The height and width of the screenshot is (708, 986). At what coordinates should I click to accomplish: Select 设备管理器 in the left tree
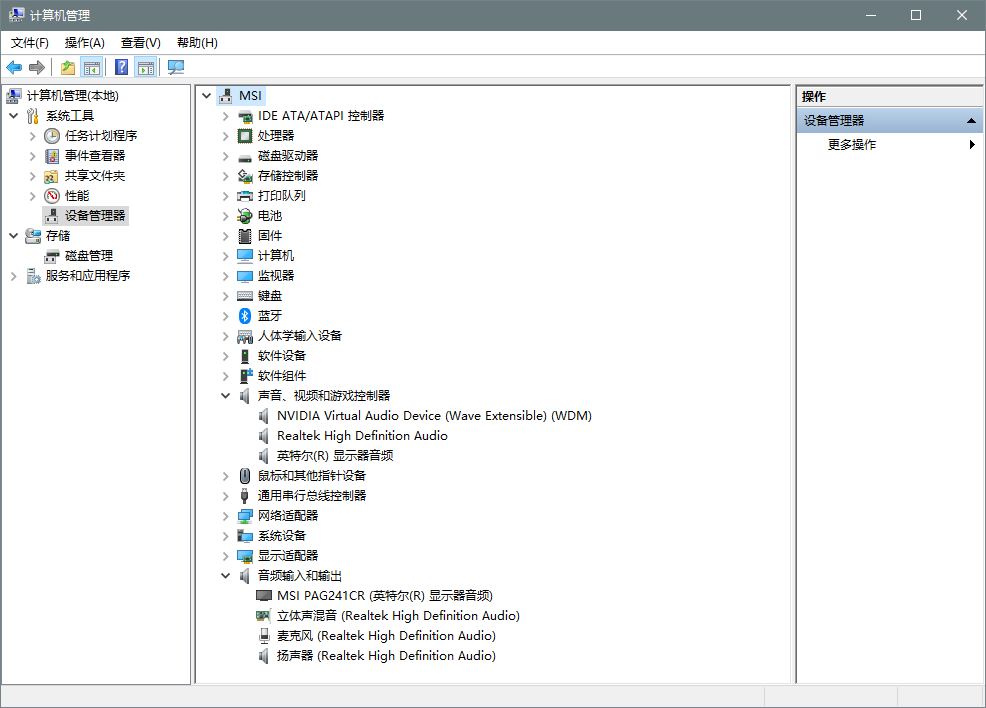95,216
